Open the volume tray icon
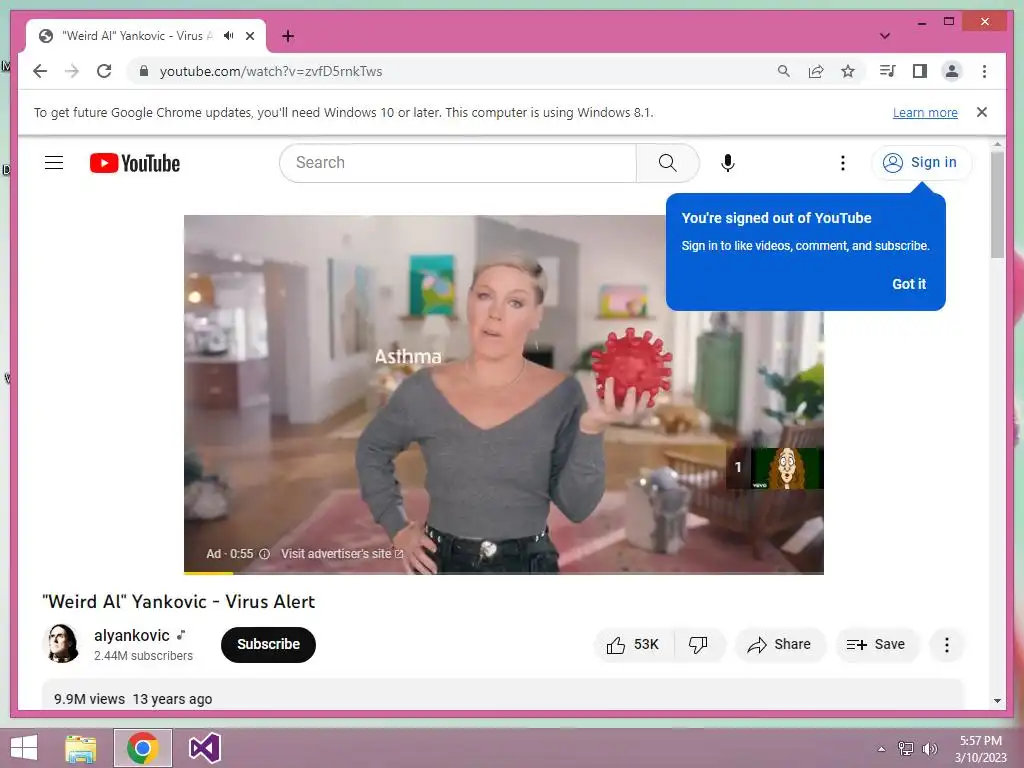 click(x=930, y=748)
